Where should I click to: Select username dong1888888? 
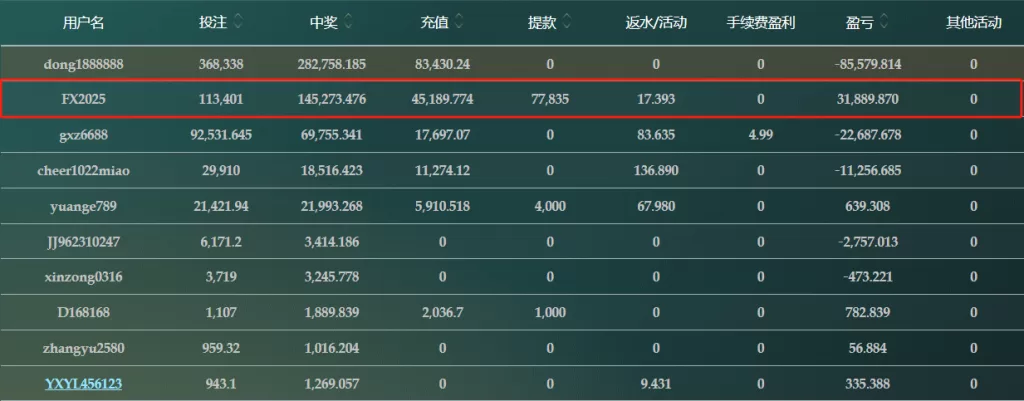click(x=84, y=64)
